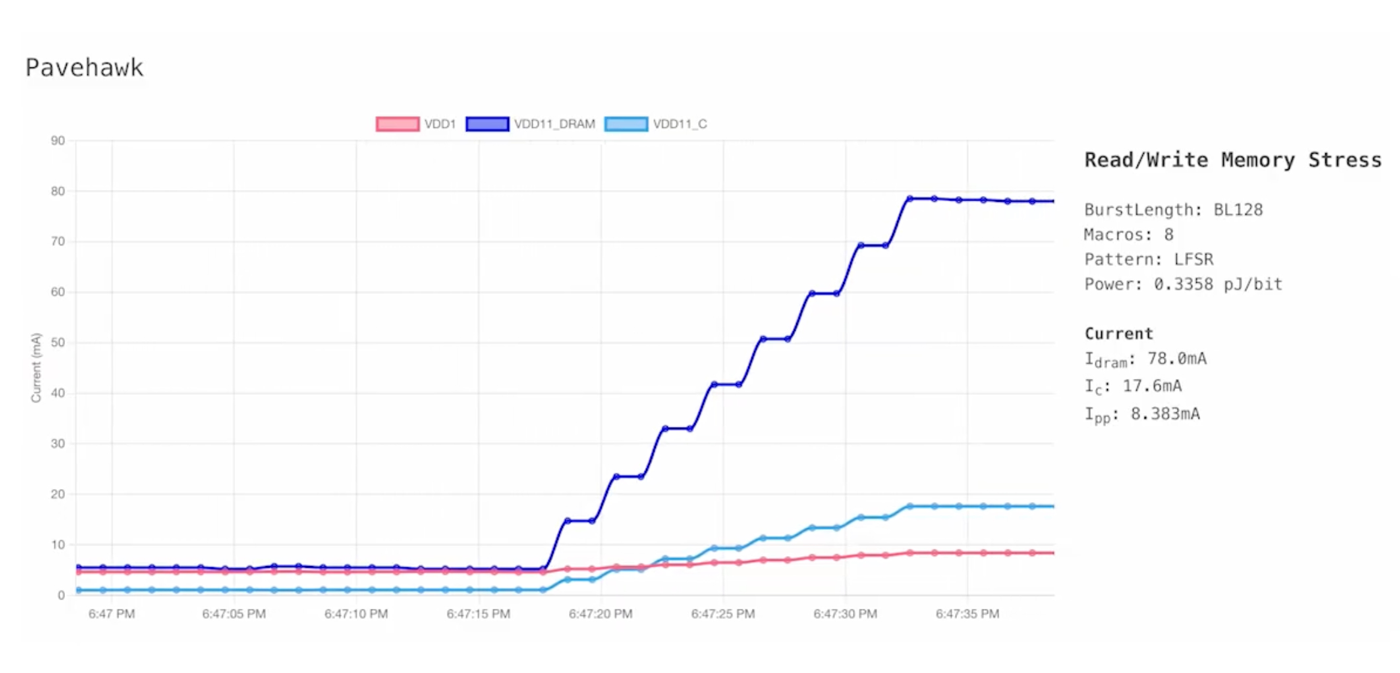Click the Pavehawk title text
This screenshot has width=1400, height=673.
84,68
